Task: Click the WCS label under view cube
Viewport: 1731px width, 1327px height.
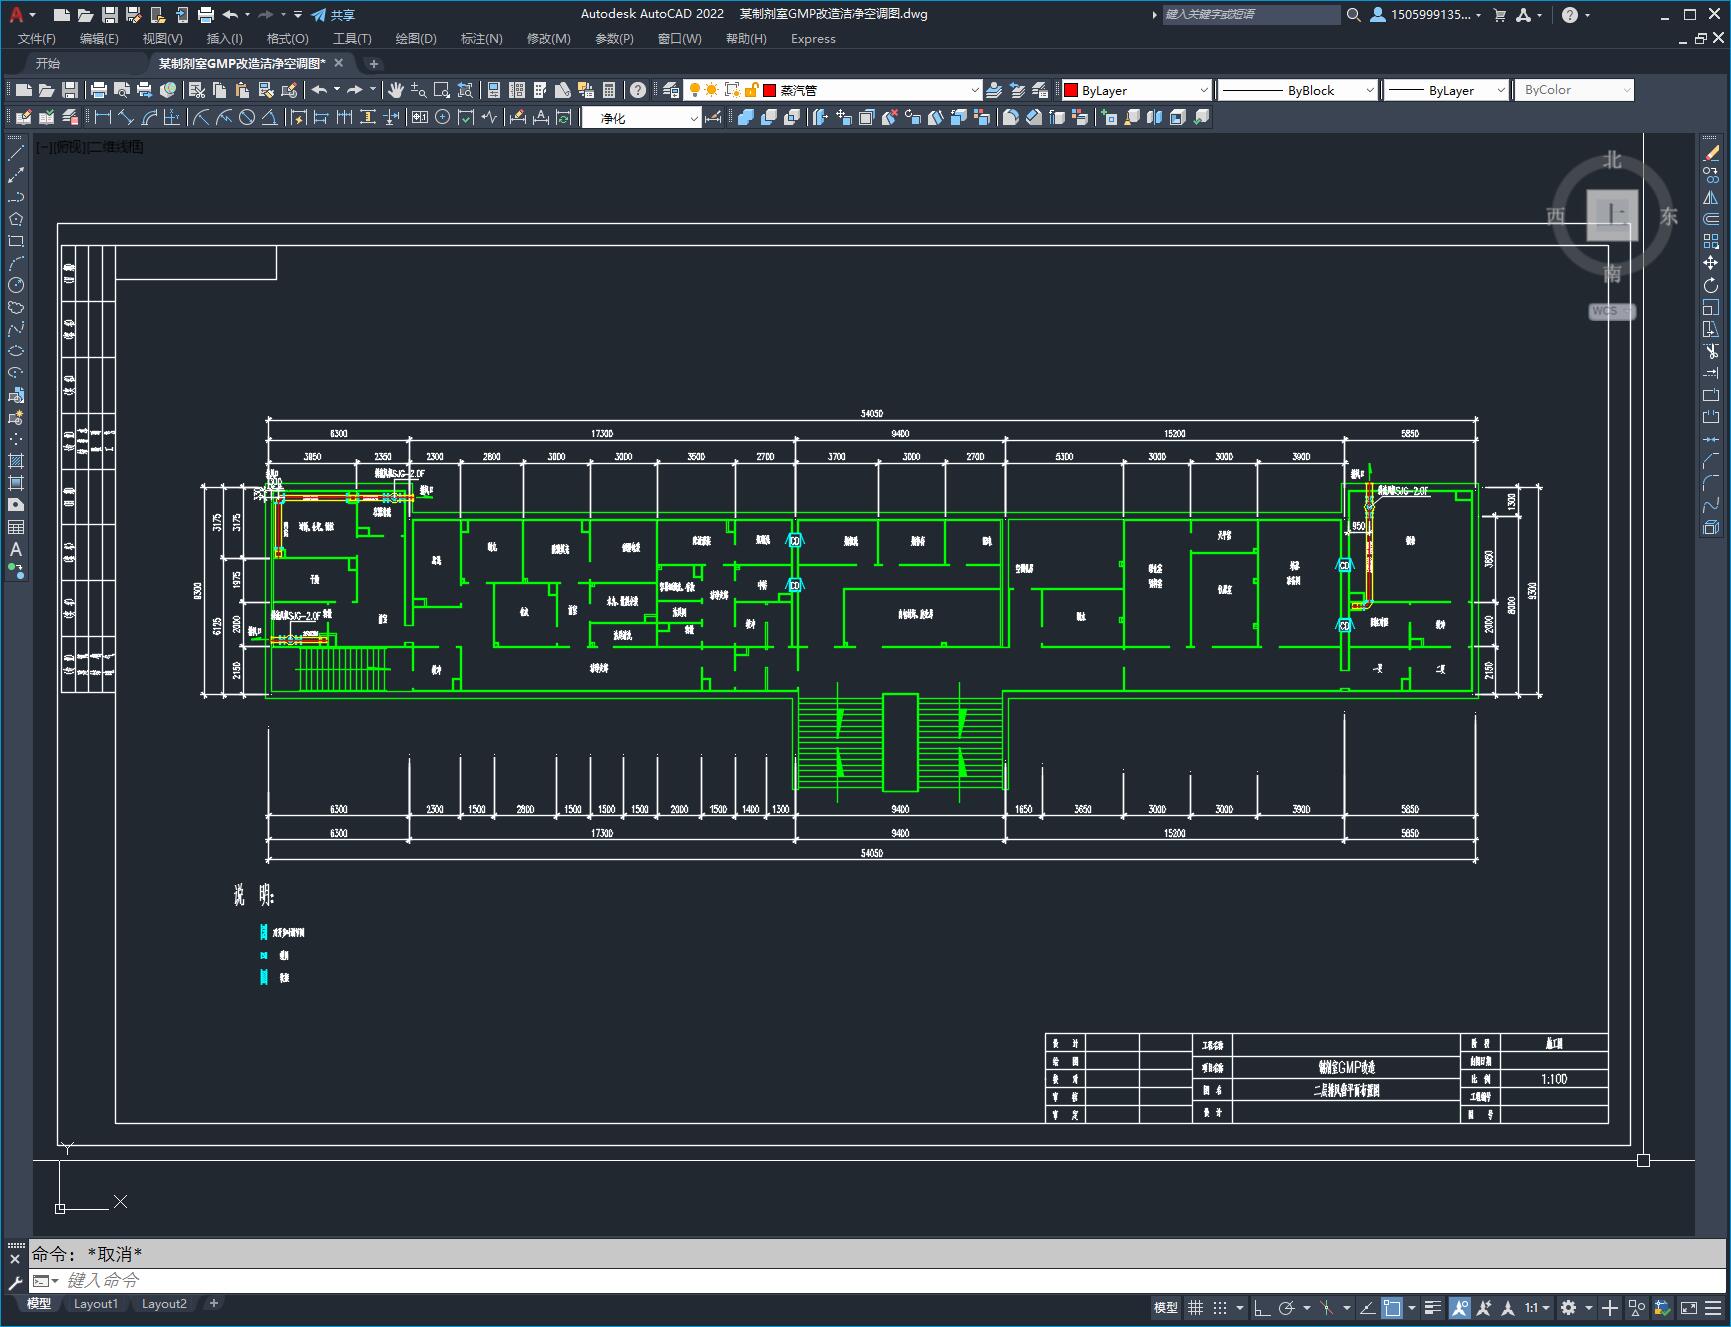Action: click(x=1611, y=311)
